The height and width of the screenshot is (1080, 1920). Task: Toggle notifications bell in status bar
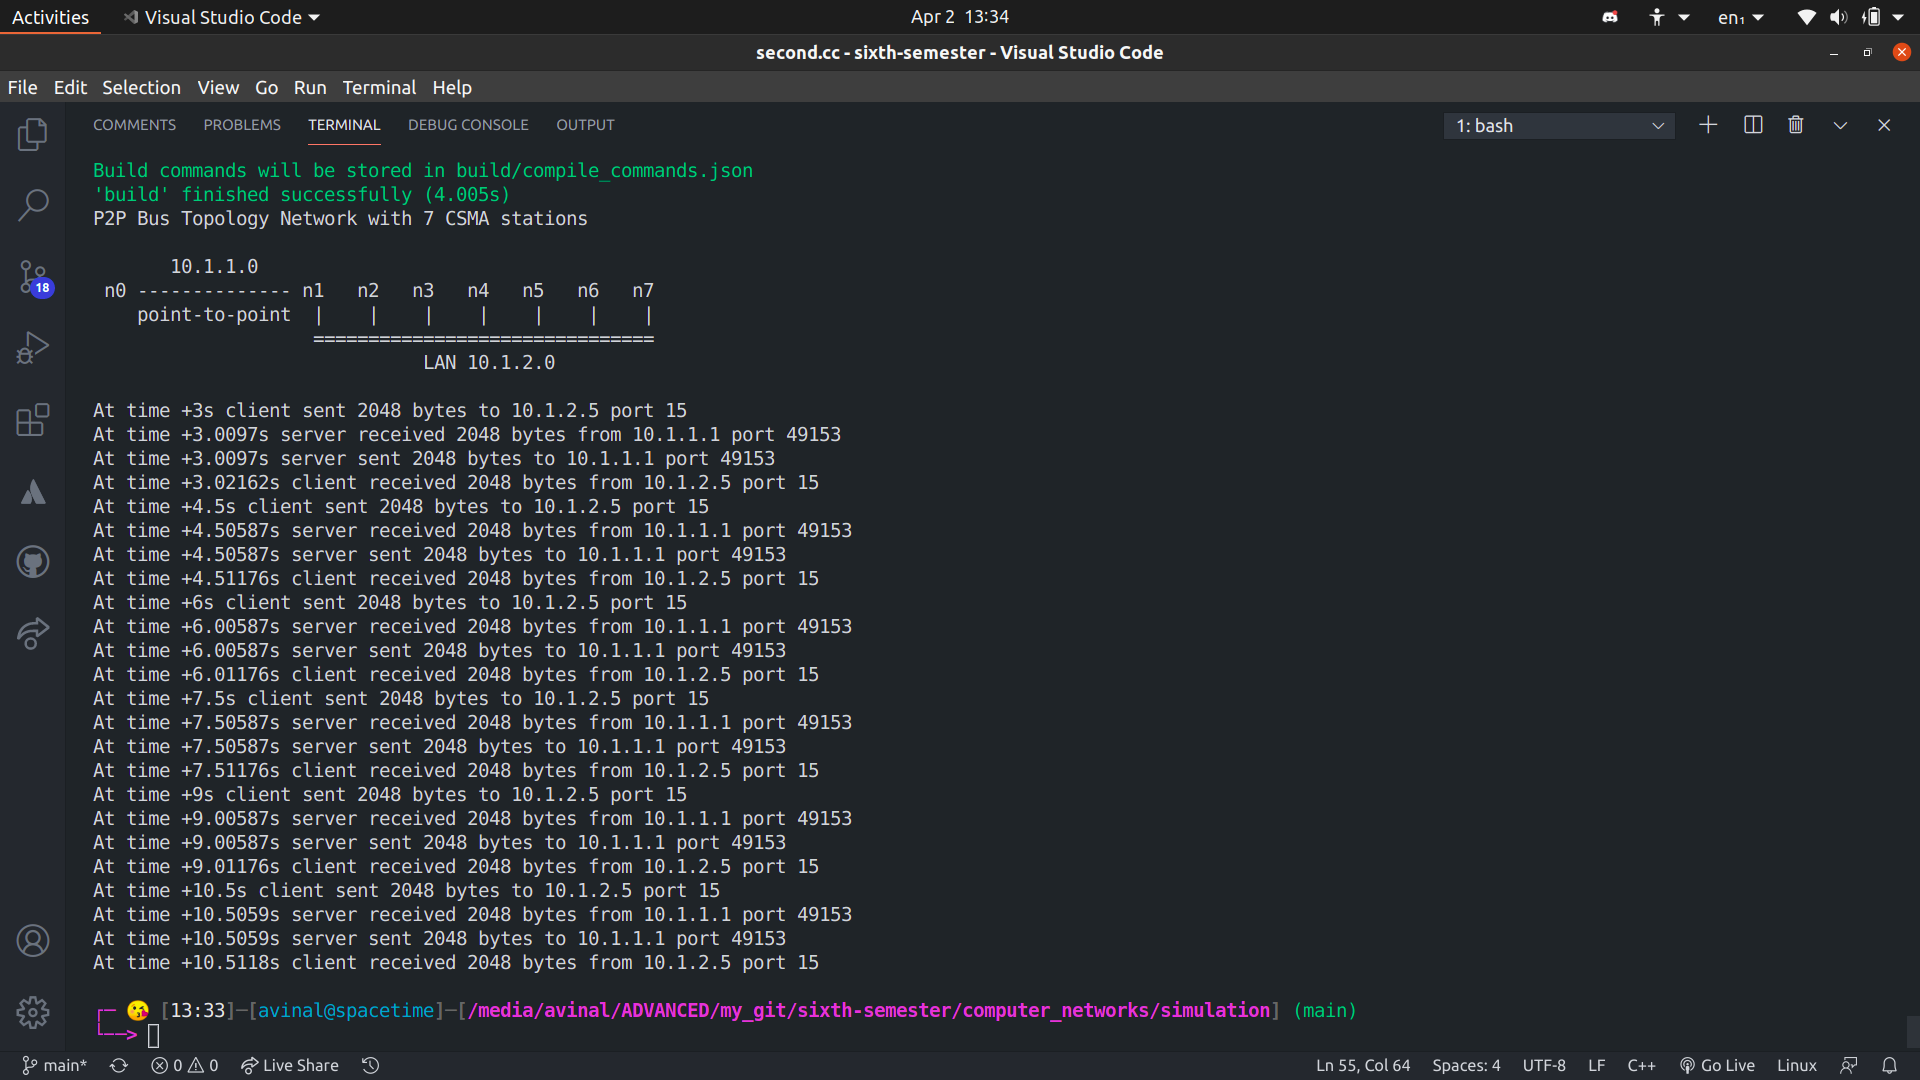point(1889,1066)
